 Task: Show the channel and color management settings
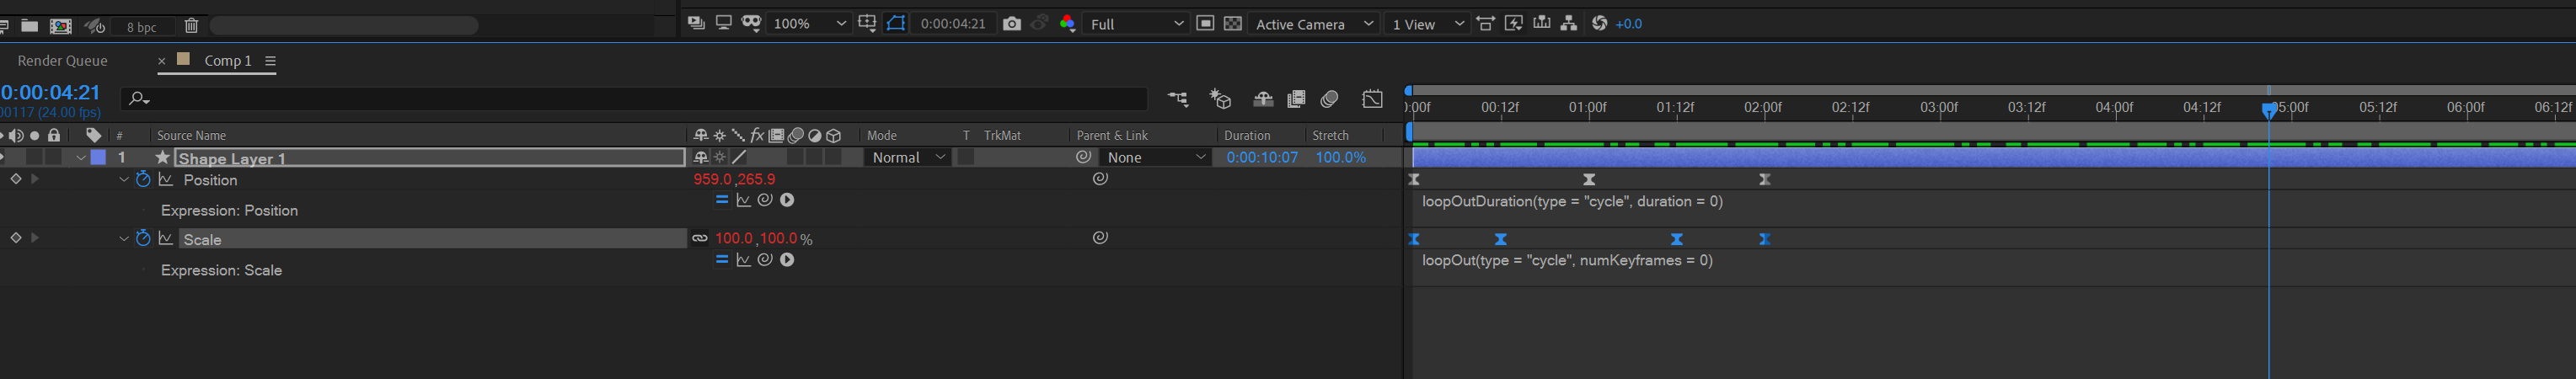(1067, 23)
